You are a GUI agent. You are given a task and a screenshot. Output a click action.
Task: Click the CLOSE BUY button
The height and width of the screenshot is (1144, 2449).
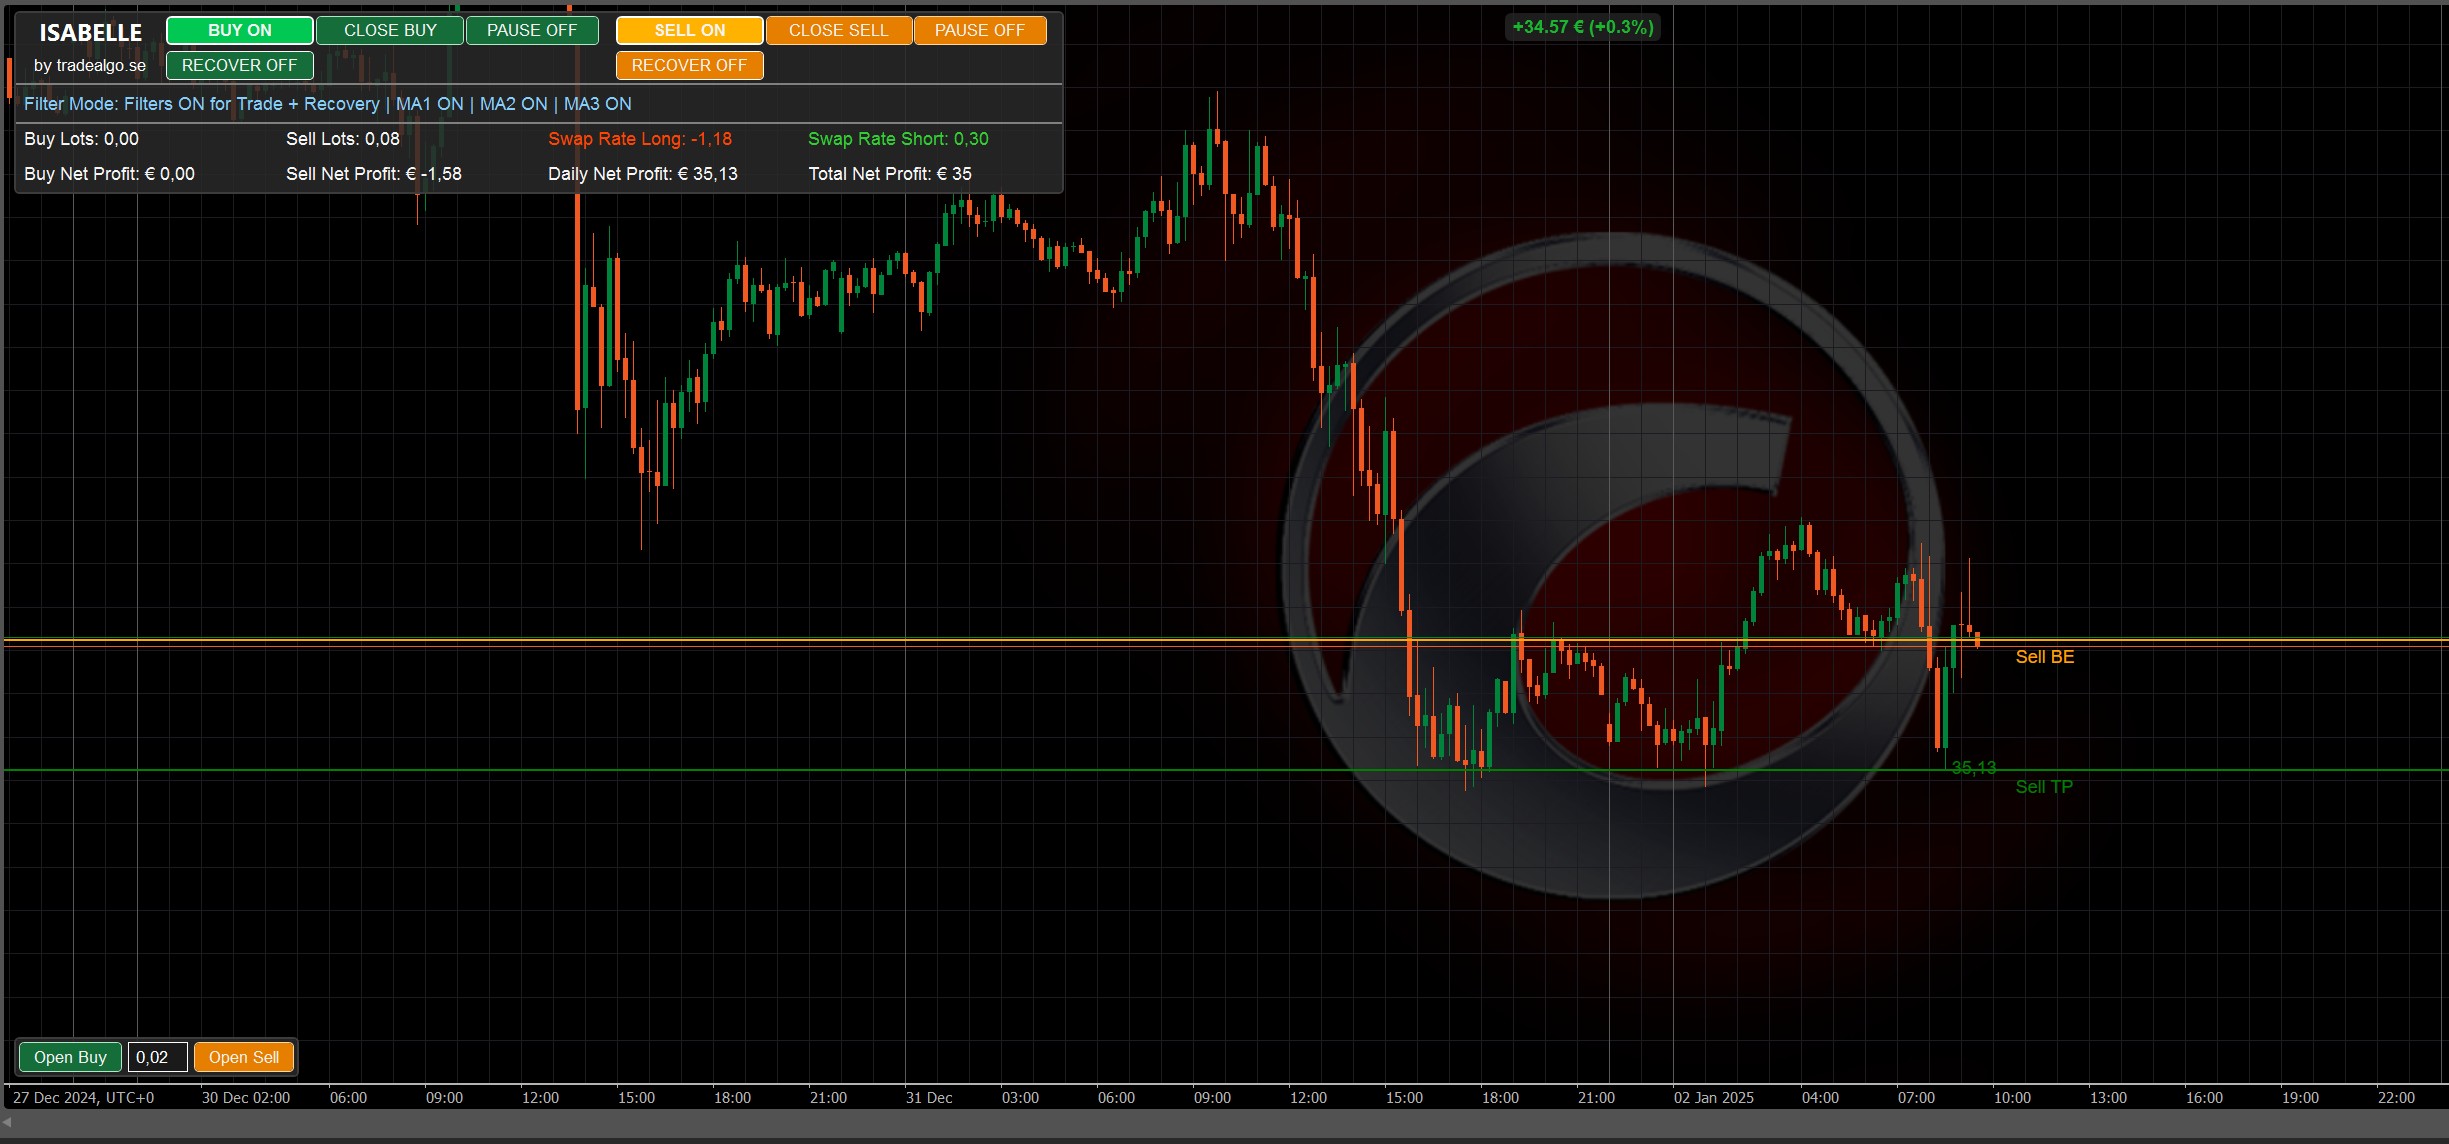(390, 30)
